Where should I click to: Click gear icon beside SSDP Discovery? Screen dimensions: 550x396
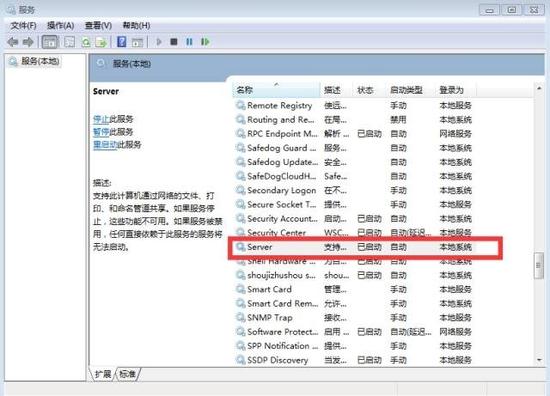240,360
